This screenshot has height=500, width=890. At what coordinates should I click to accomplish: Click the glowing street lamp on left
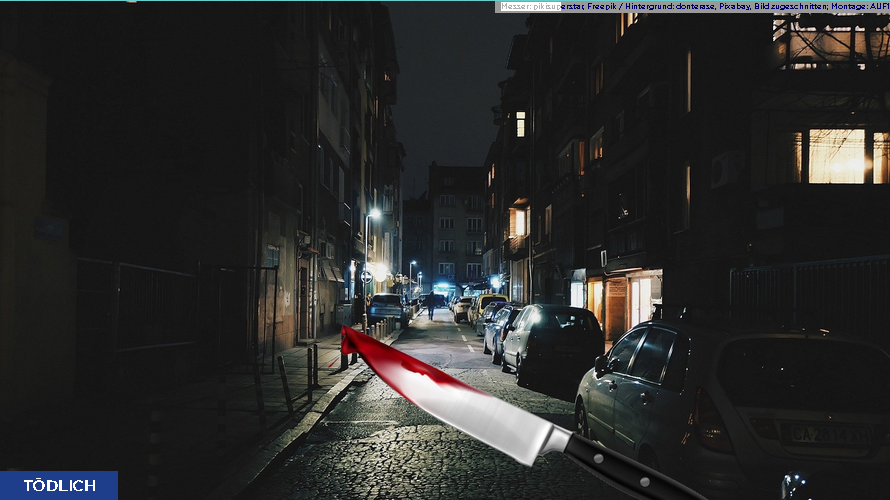click(374, 213)
